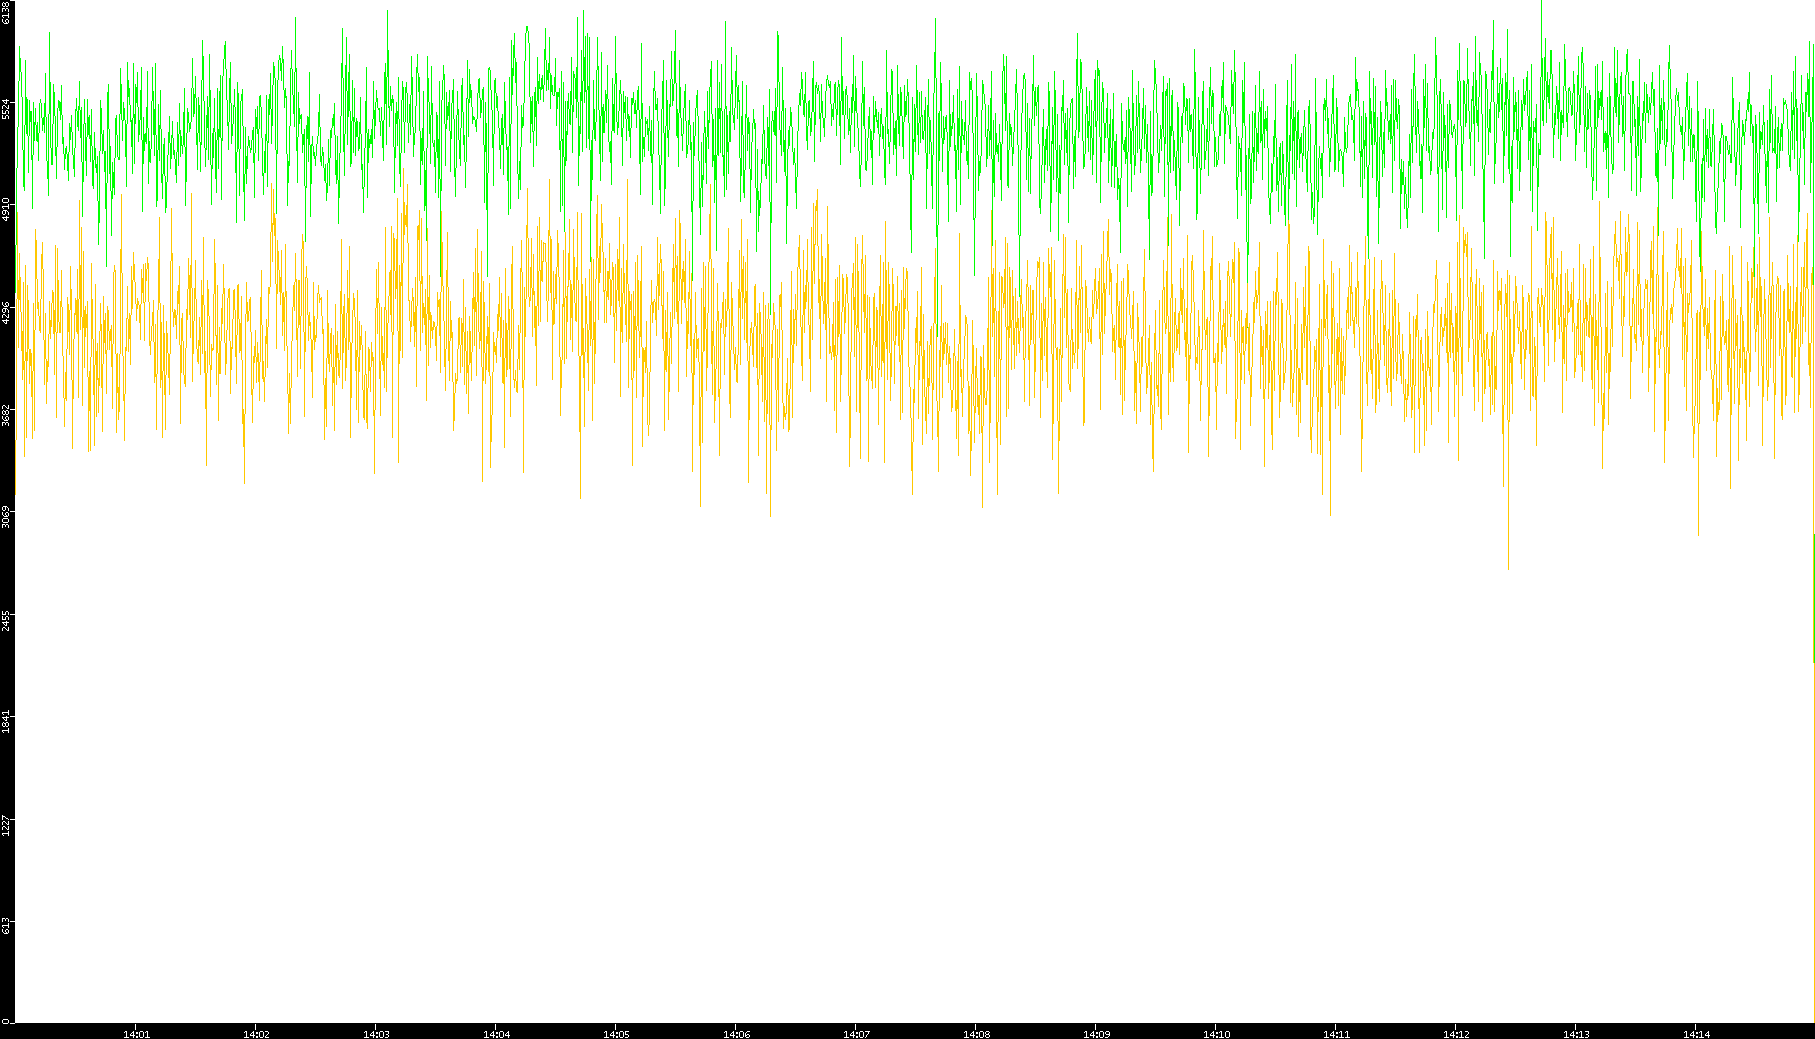
Task: Click the 14:01 time axis label
Action: tap(136, 1033)
